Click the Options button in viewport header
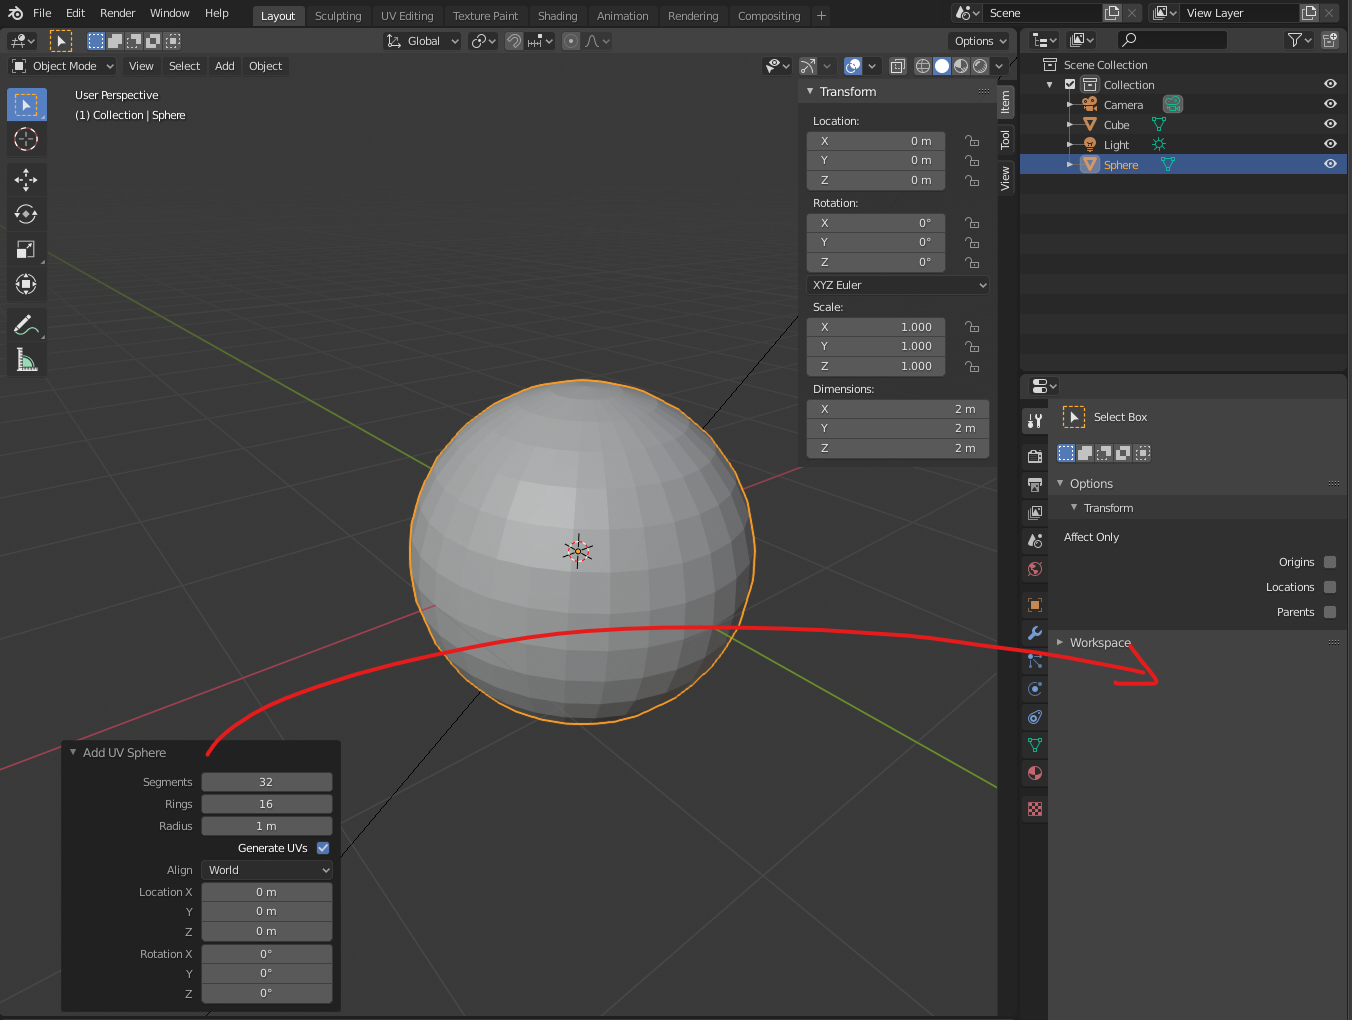The width and height of the screenshot is (1352, 1020). (979, 41)
